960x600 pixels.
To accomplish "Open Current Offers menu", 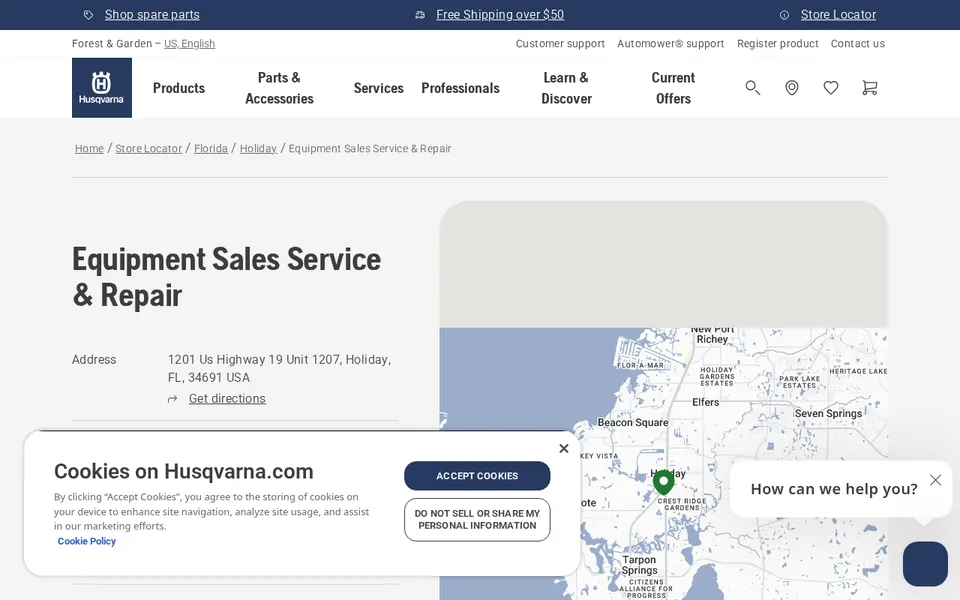I will [x=673, y=88].
